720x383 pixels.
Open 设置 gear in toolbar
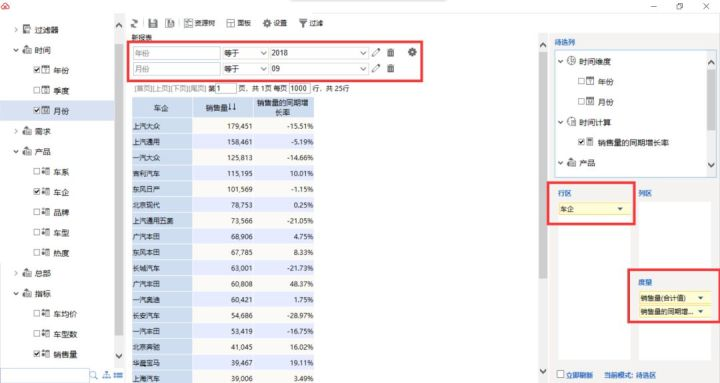tap(275, 23)
